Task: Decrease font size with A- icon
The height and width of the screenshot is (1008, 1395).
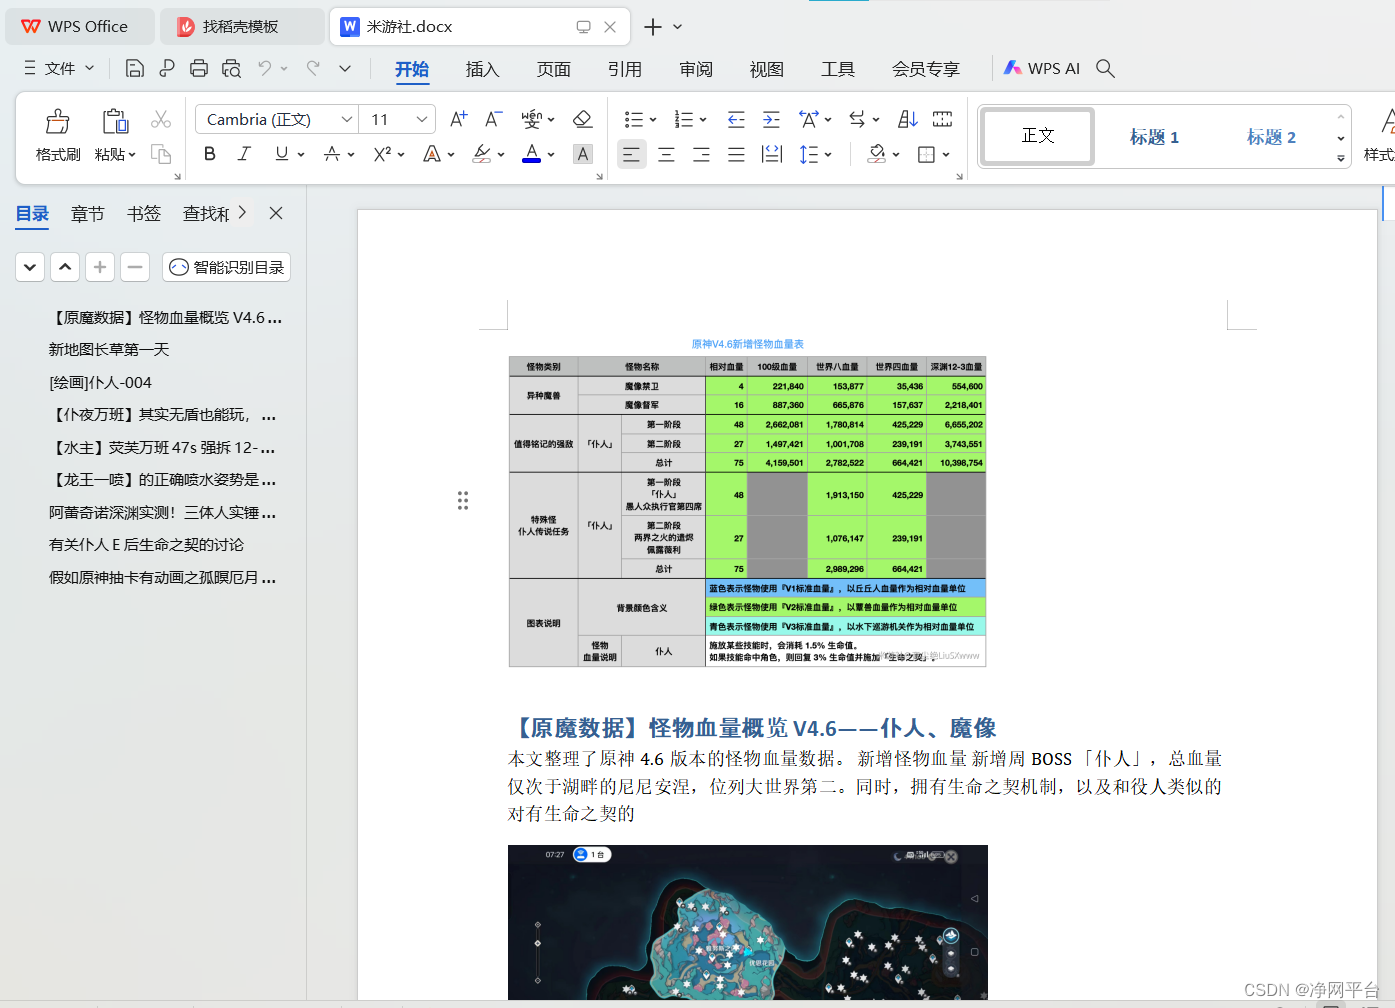Action: (x=493, y=120)
